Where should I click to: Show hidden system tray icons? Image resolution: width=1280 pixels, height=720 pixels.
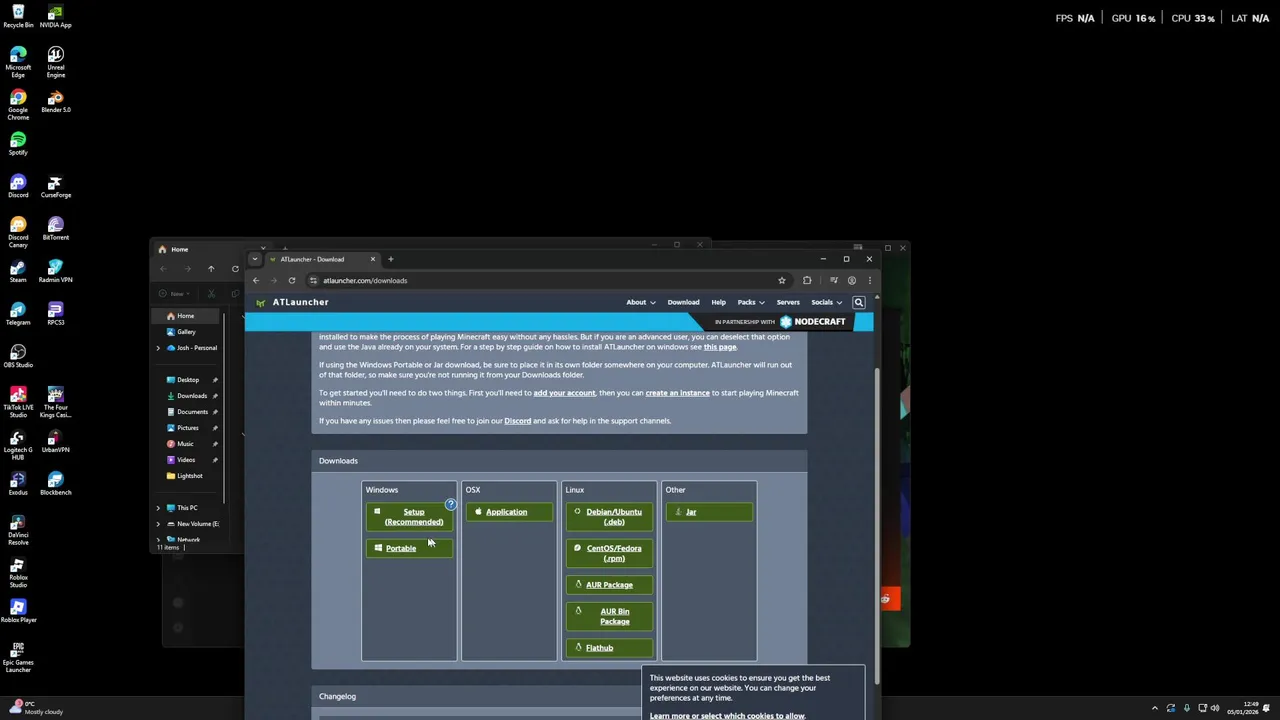coord(1155,708)
